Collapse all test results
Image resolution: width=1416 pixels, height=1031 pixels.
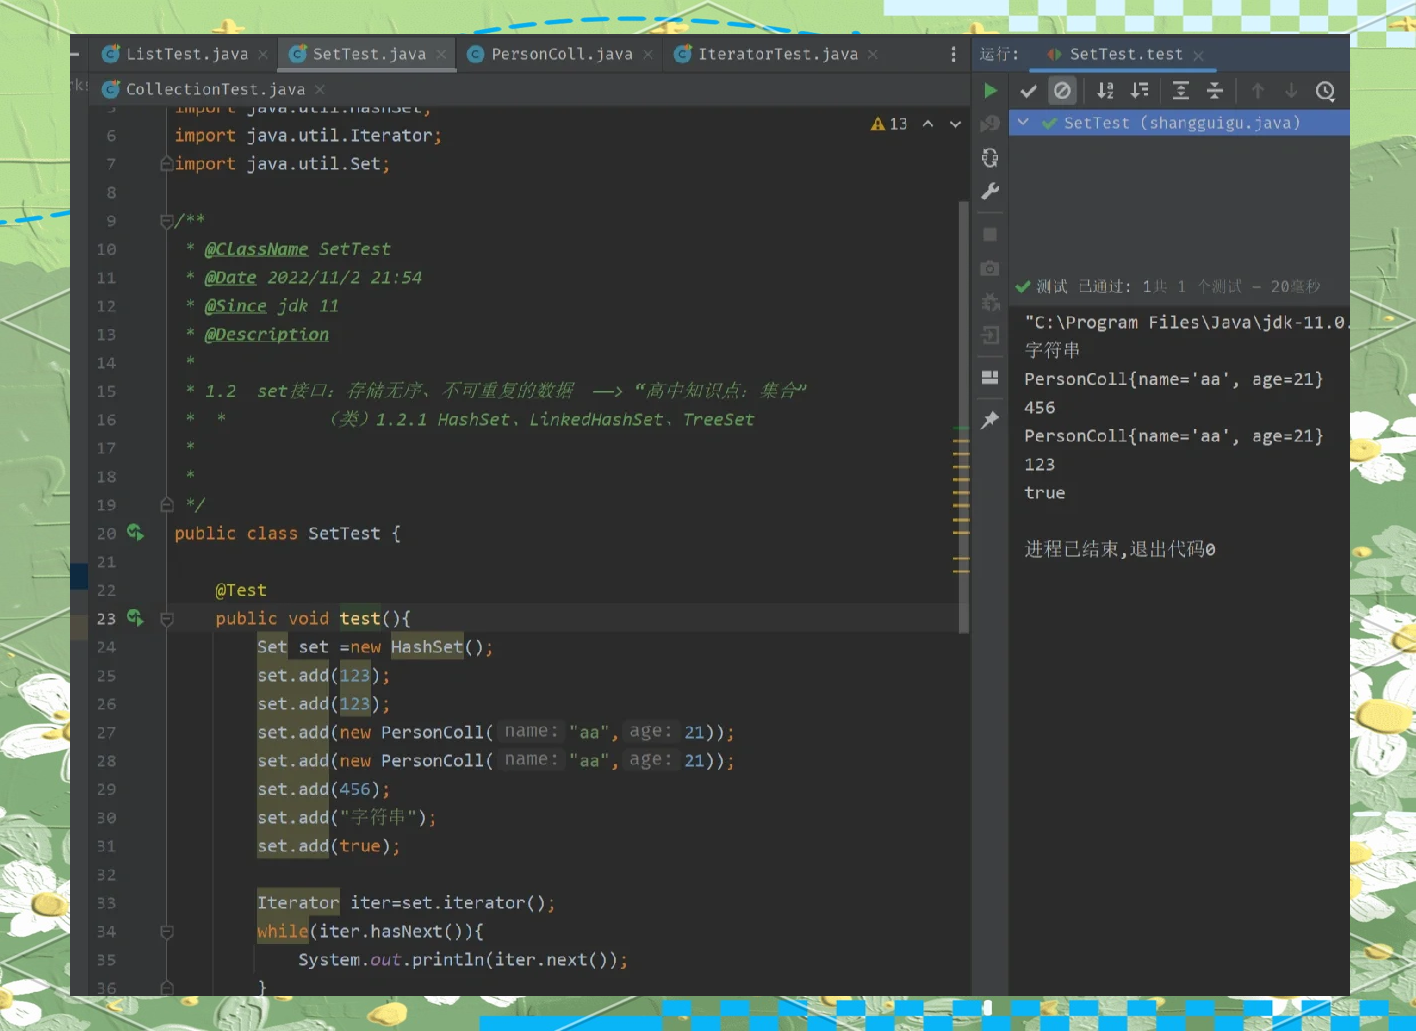click(1215, 91)
